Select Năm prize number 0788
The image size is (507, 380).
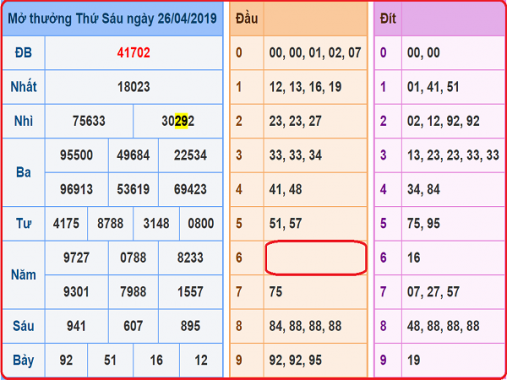pos(133,258)
